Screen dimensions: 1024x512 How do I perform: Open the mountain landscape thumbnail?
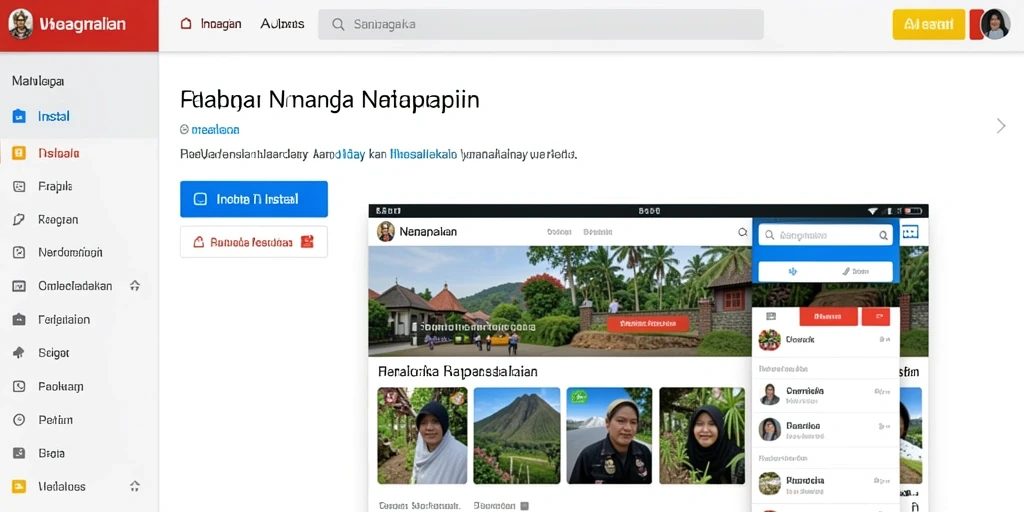[517, 436]
